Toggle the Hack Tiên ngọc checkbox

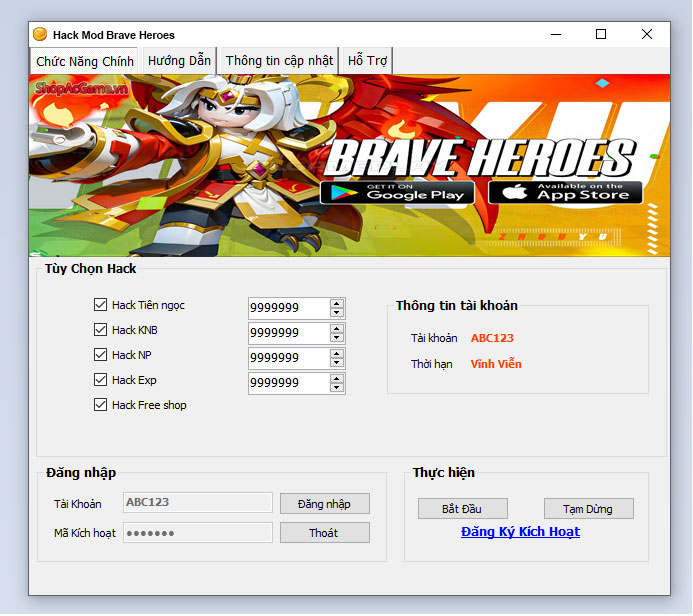click(100, 304)
